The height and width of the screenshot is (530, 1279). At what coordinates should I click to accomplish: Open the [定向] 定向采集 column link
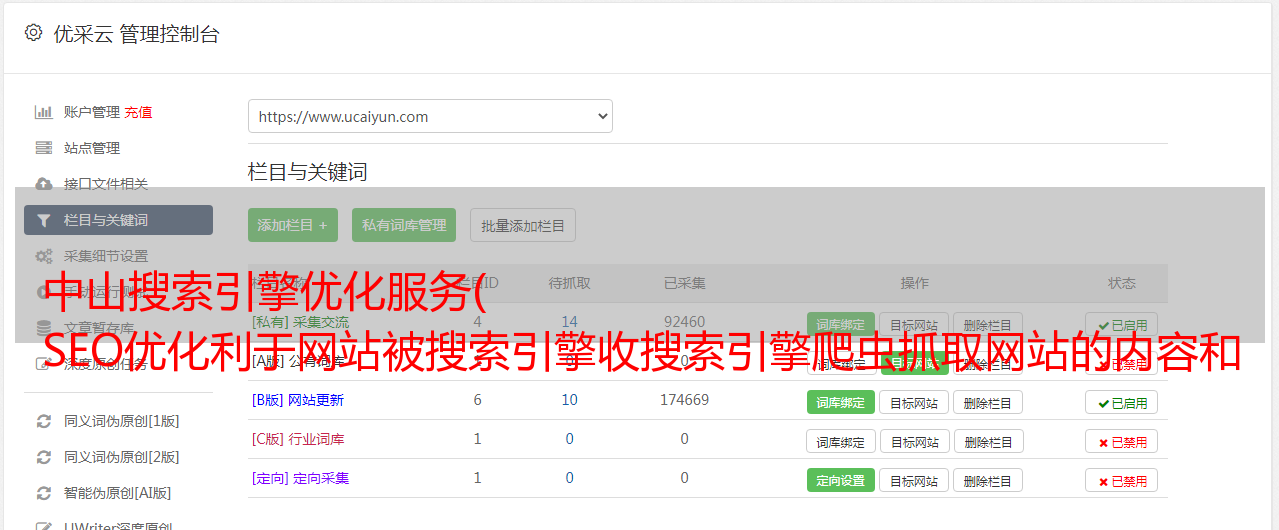click(x=301, y=478)
